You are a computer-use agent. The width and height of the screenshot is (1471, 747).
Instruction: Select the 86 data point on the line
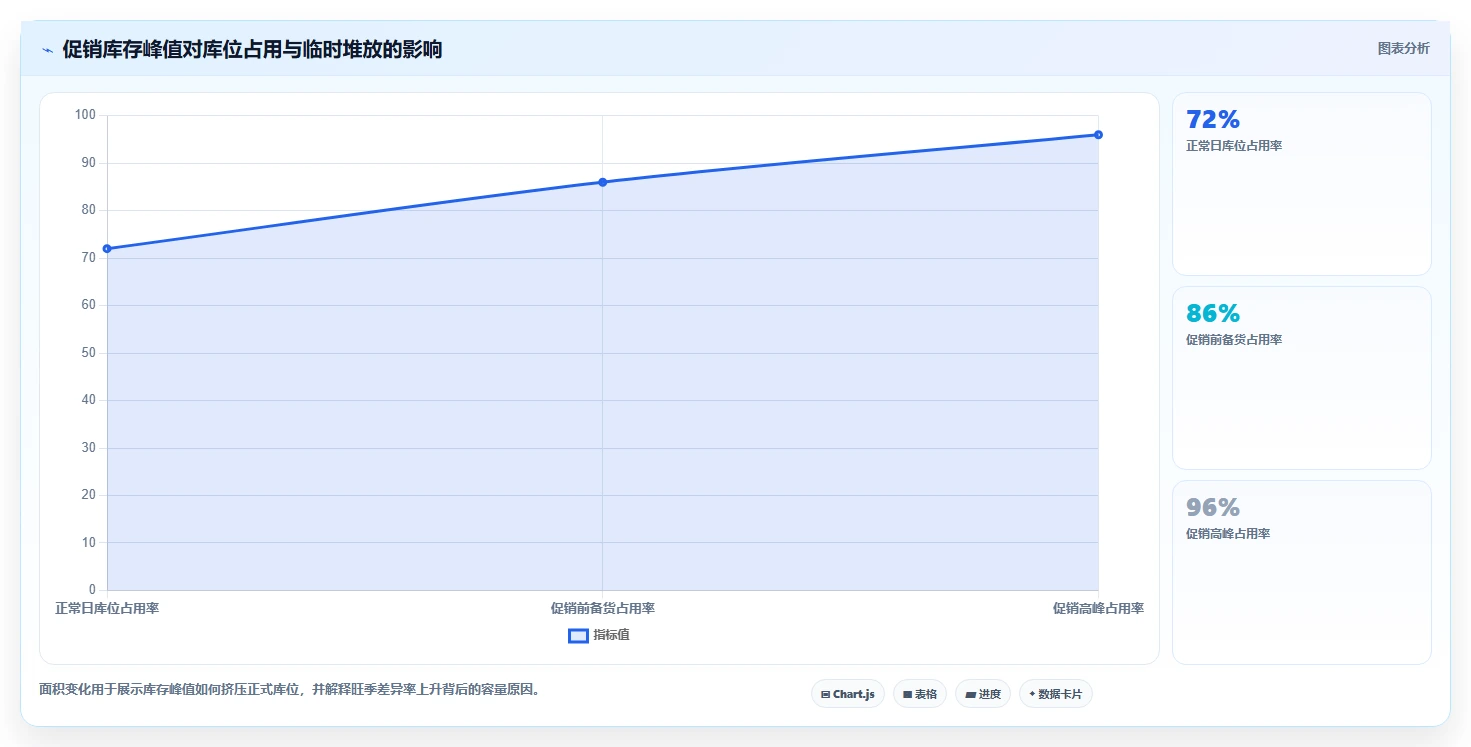(x=602, y=182)
